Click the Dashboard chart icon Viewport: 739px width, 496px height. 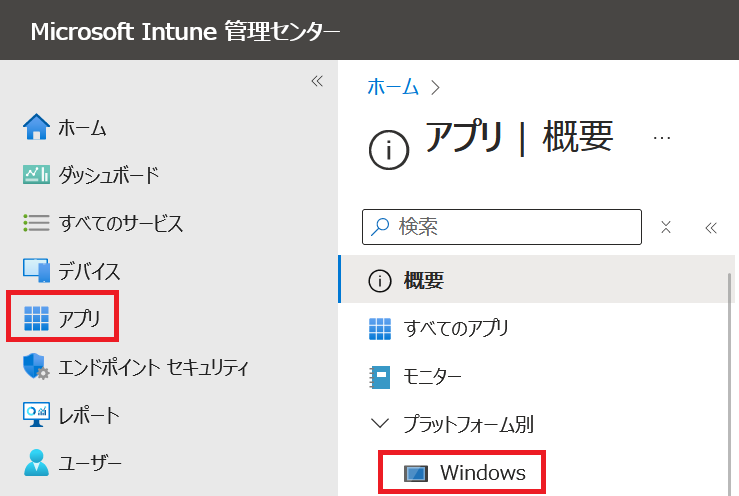(36, 174)
